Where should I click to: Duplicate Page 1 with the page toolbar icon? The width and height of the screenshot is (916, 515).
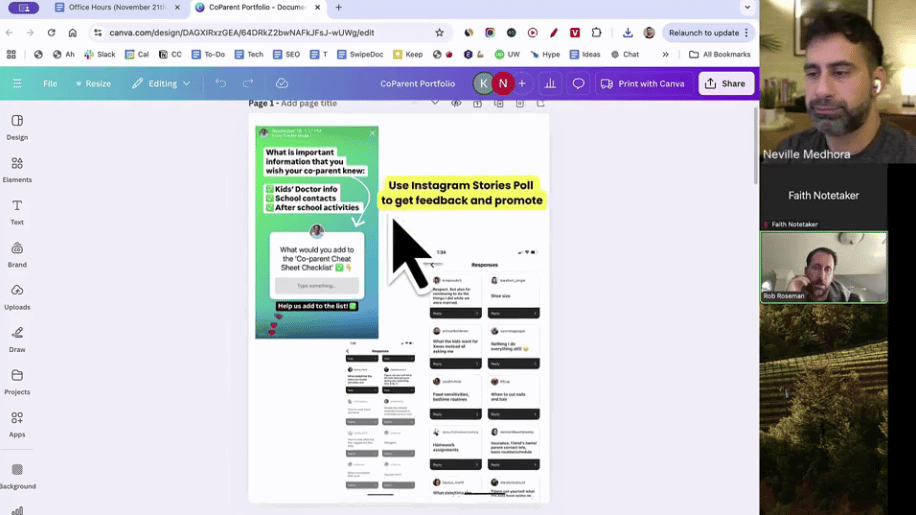point(498,103)
